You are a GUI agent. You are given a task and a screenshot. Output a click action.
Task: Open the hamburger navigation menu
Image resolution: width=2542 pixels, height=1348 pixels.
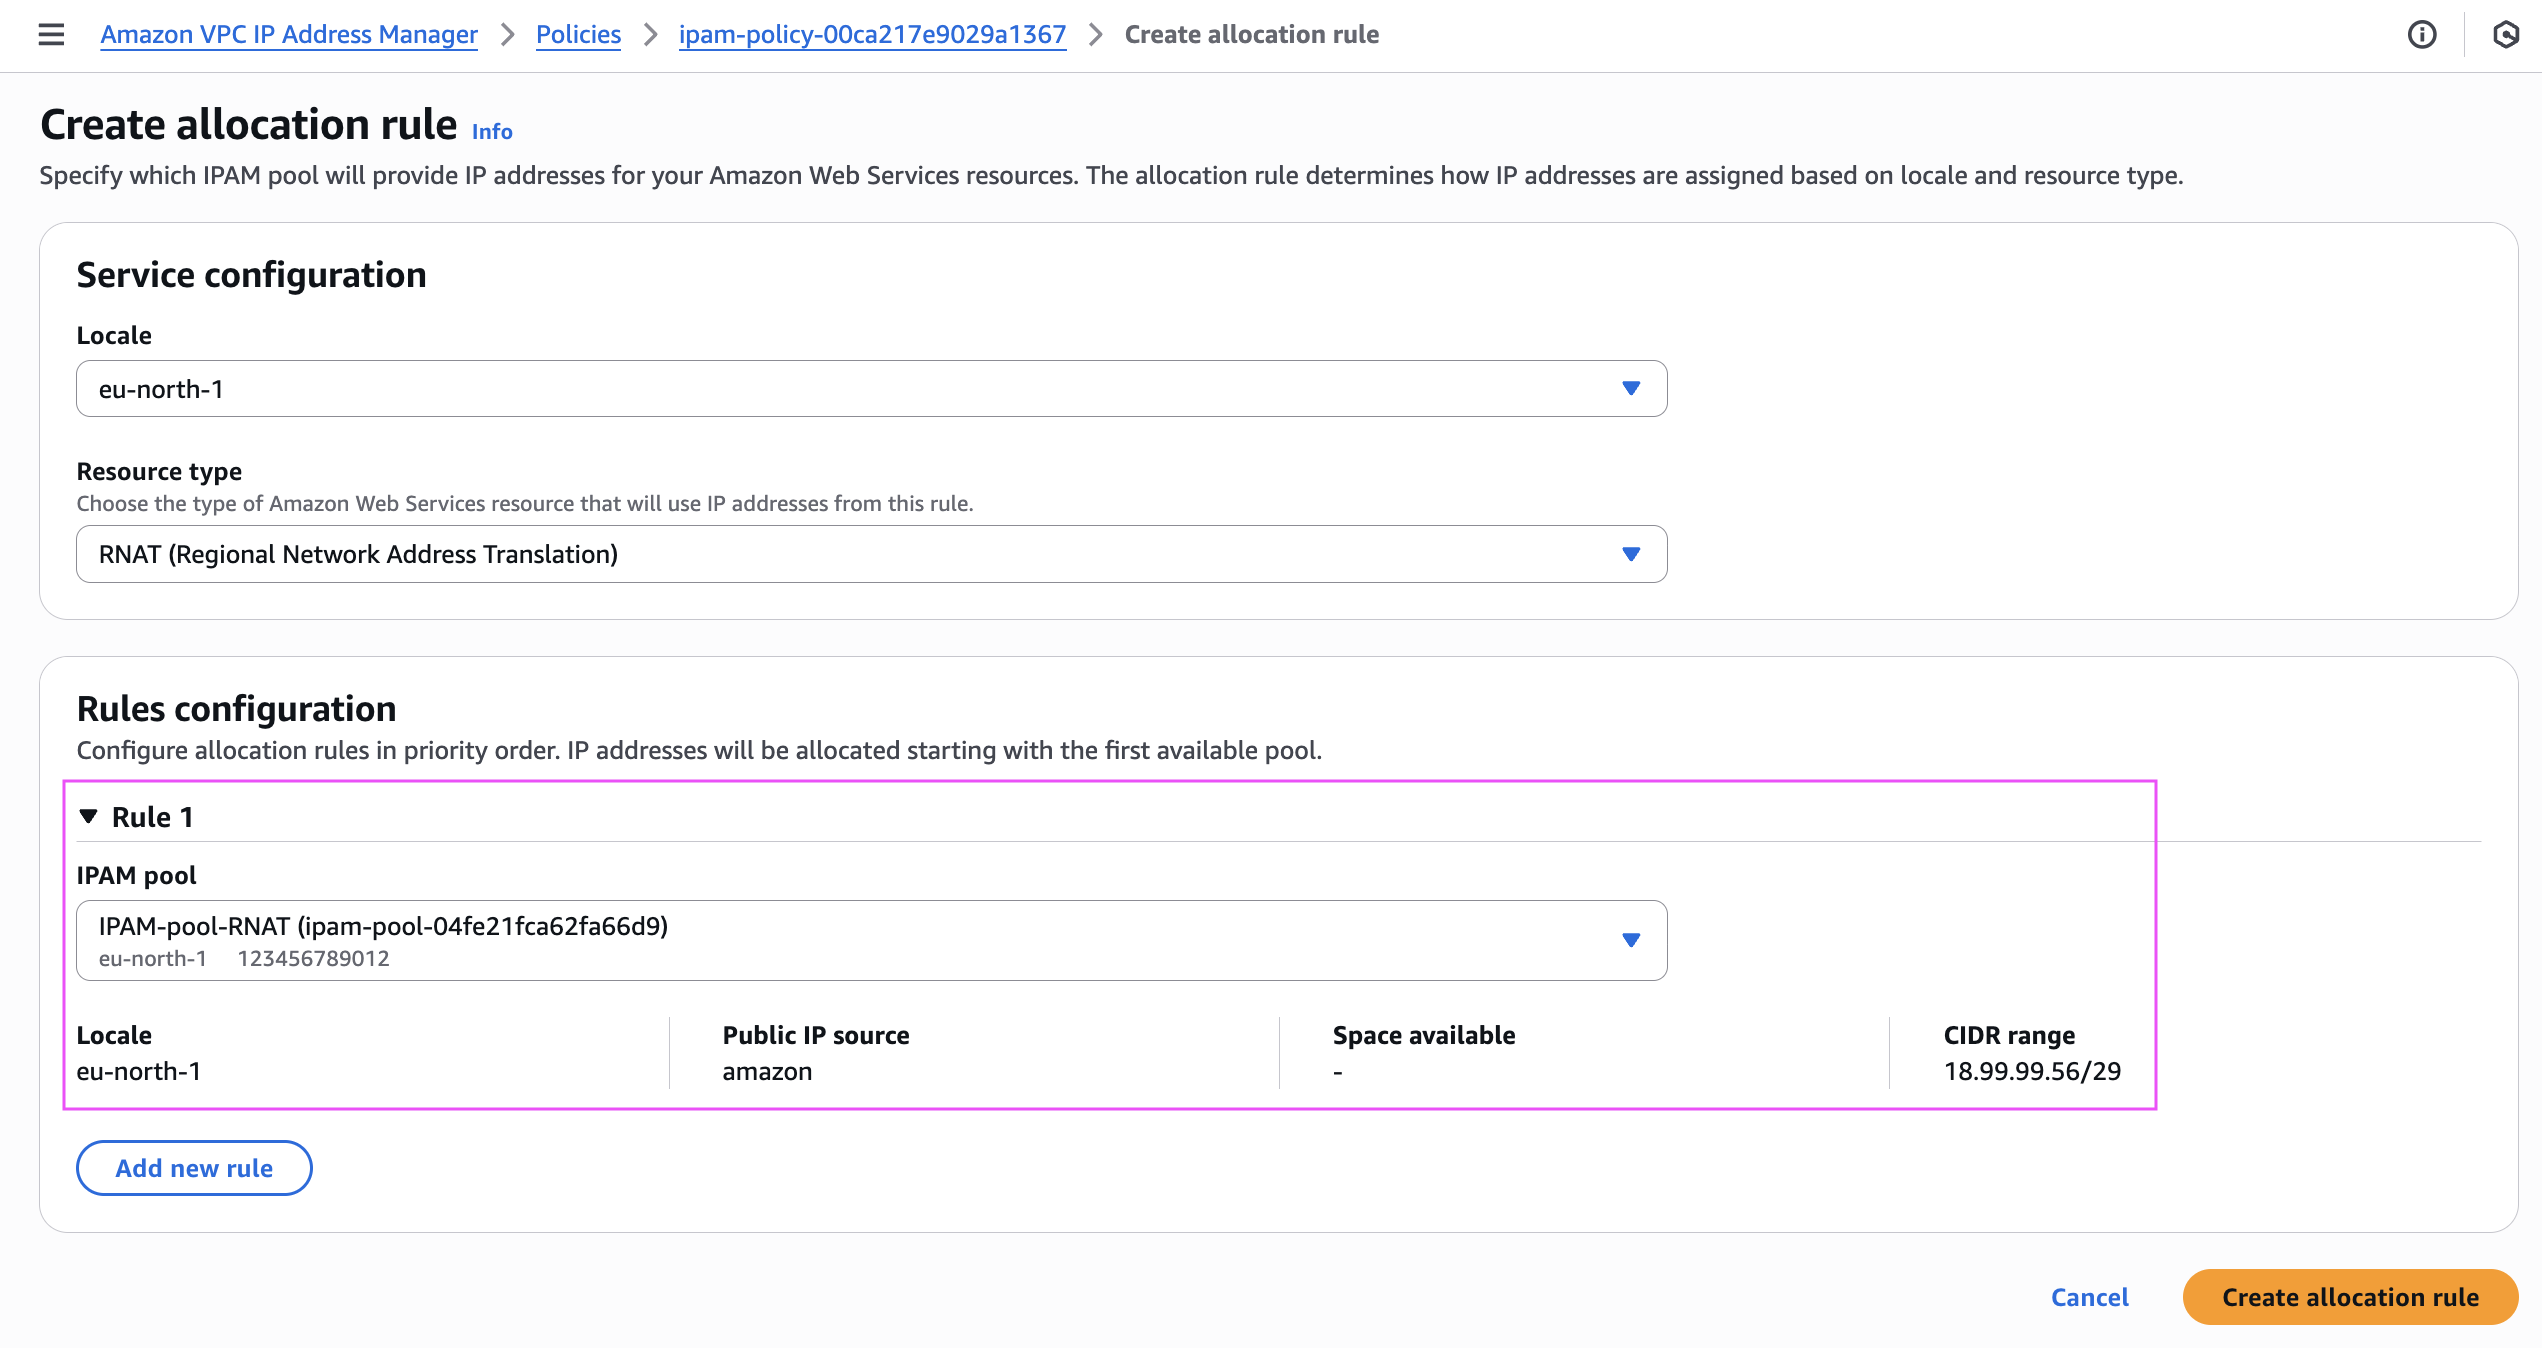51,35
